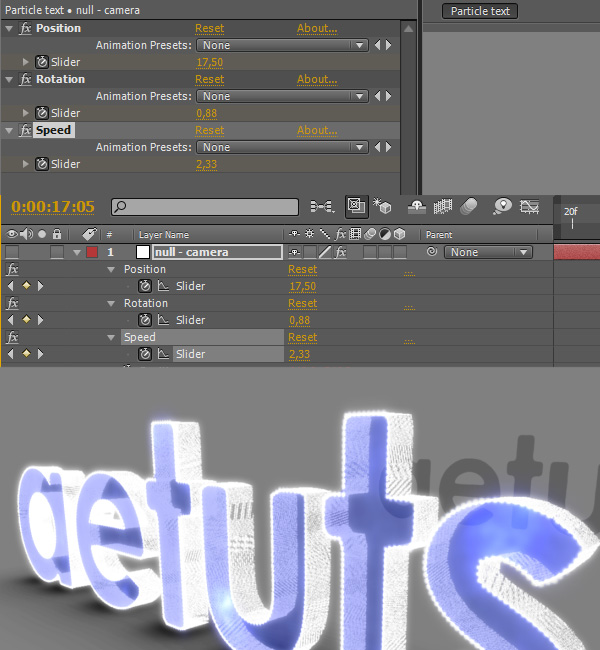This screenshot has width=600, height=650.
Task: Click graph icon for timeline Speed Slider
Action: tap(163, 354)
